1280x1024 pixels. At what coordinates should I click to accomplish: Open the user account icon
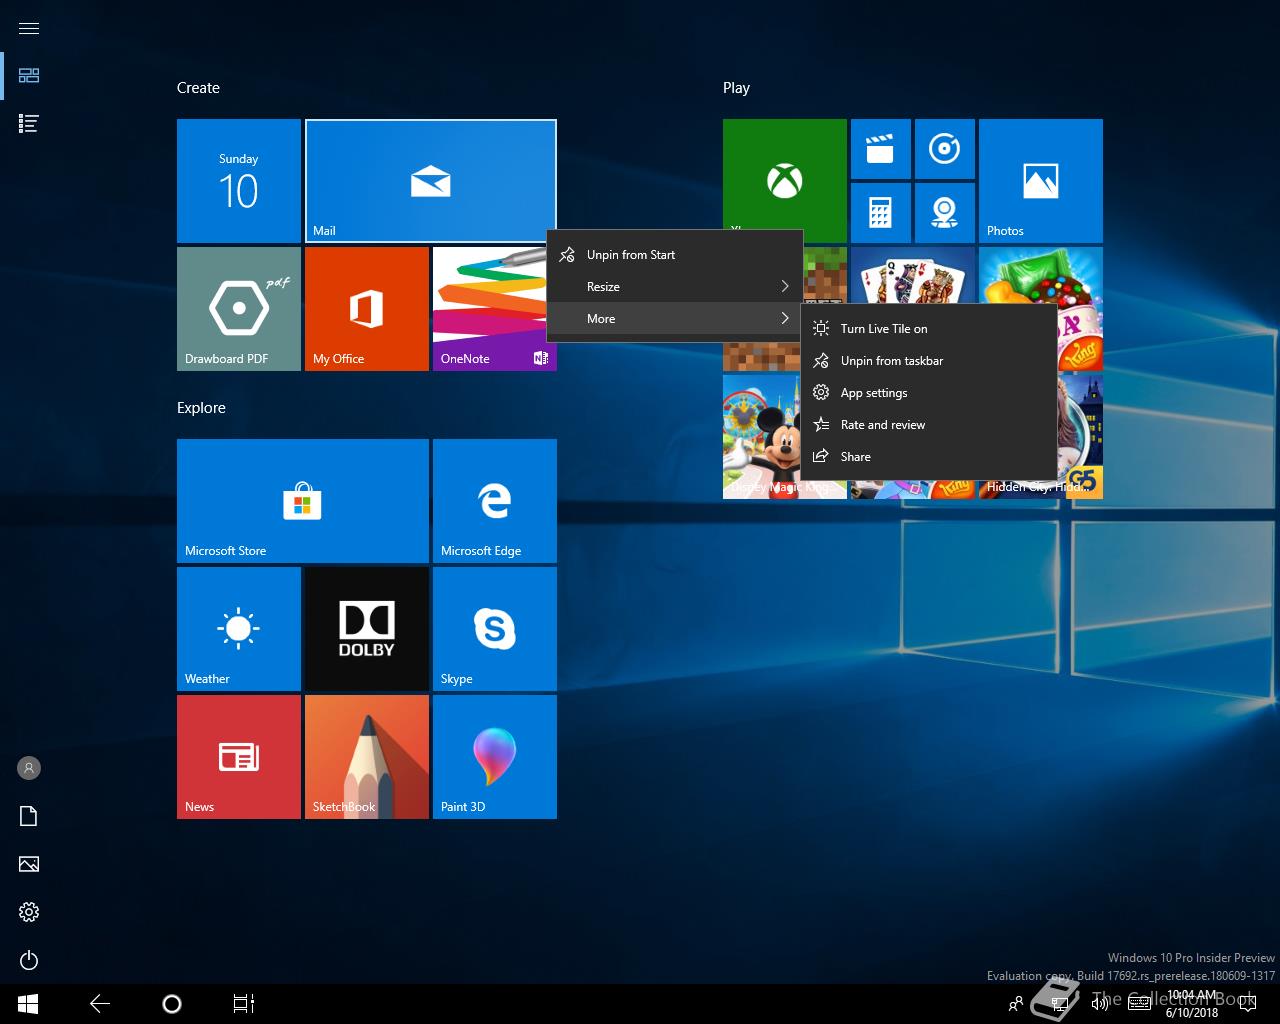click(29, 768)
